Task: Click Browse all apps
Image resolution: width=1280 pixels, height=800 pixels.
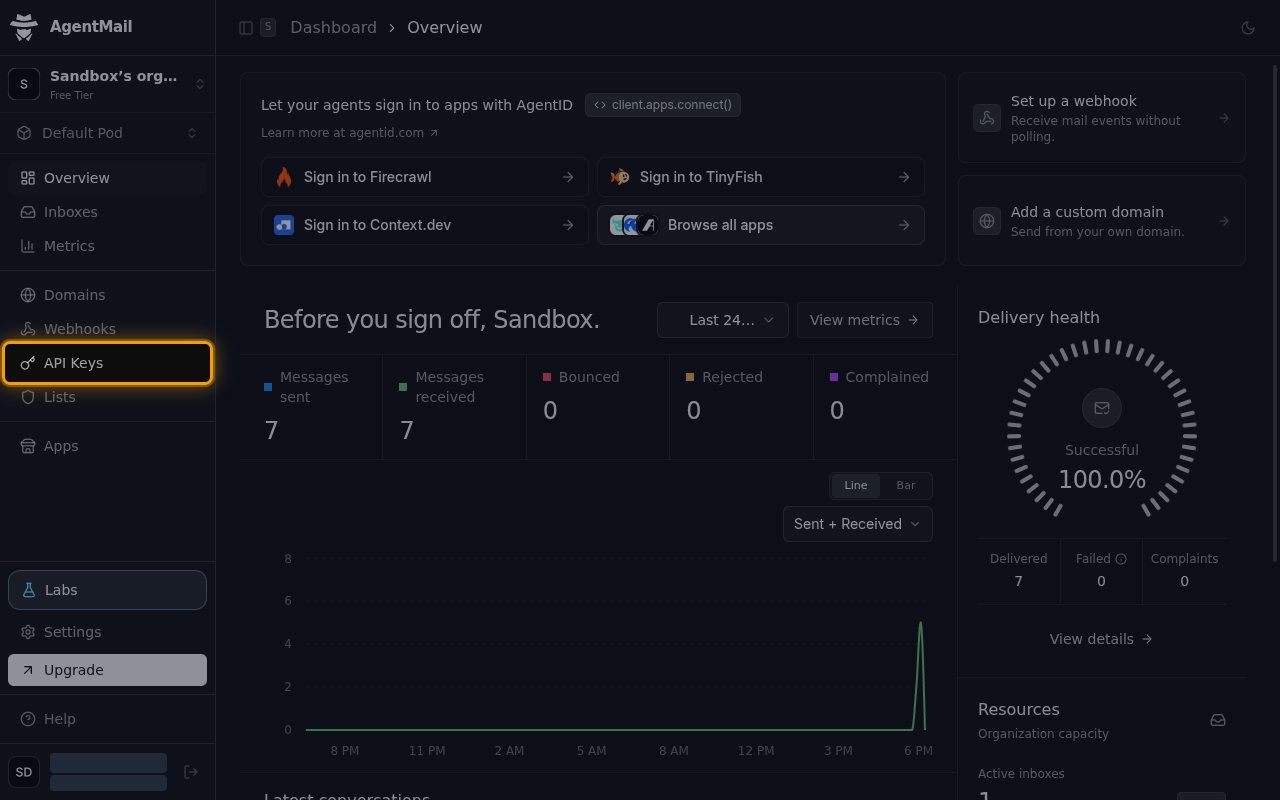Action: coord(761,225)
